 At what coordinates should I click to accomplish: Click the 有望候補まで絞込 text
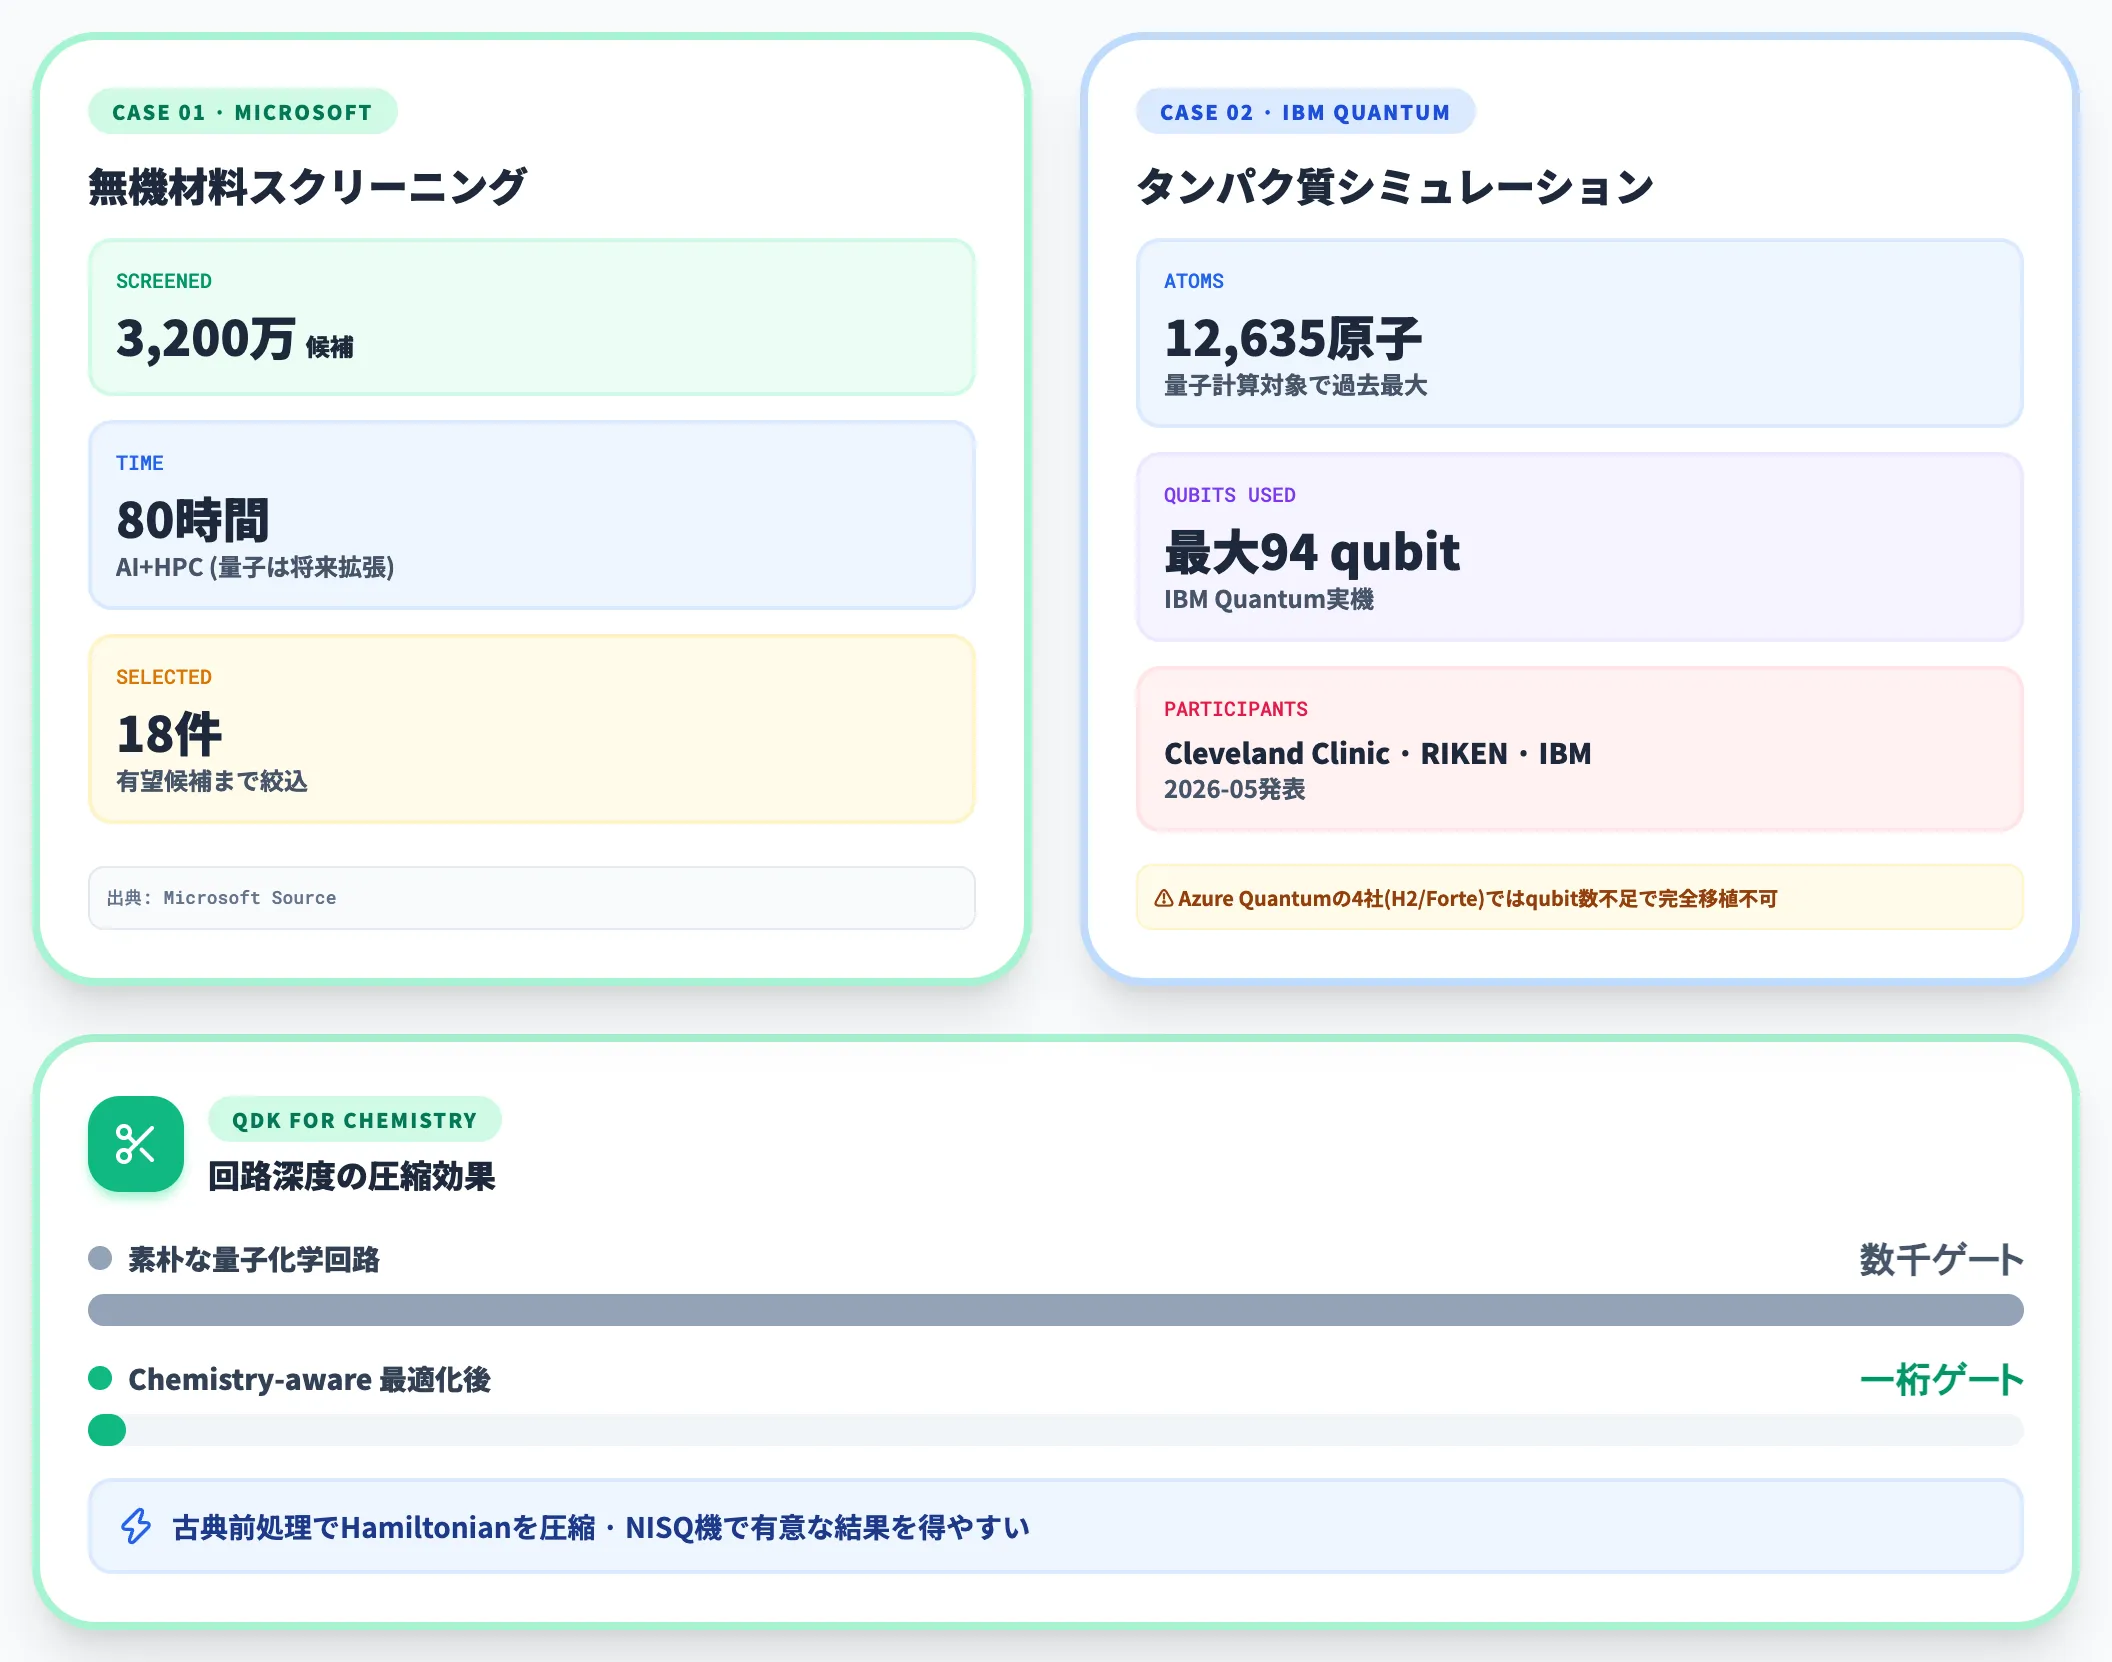[212, 781]
